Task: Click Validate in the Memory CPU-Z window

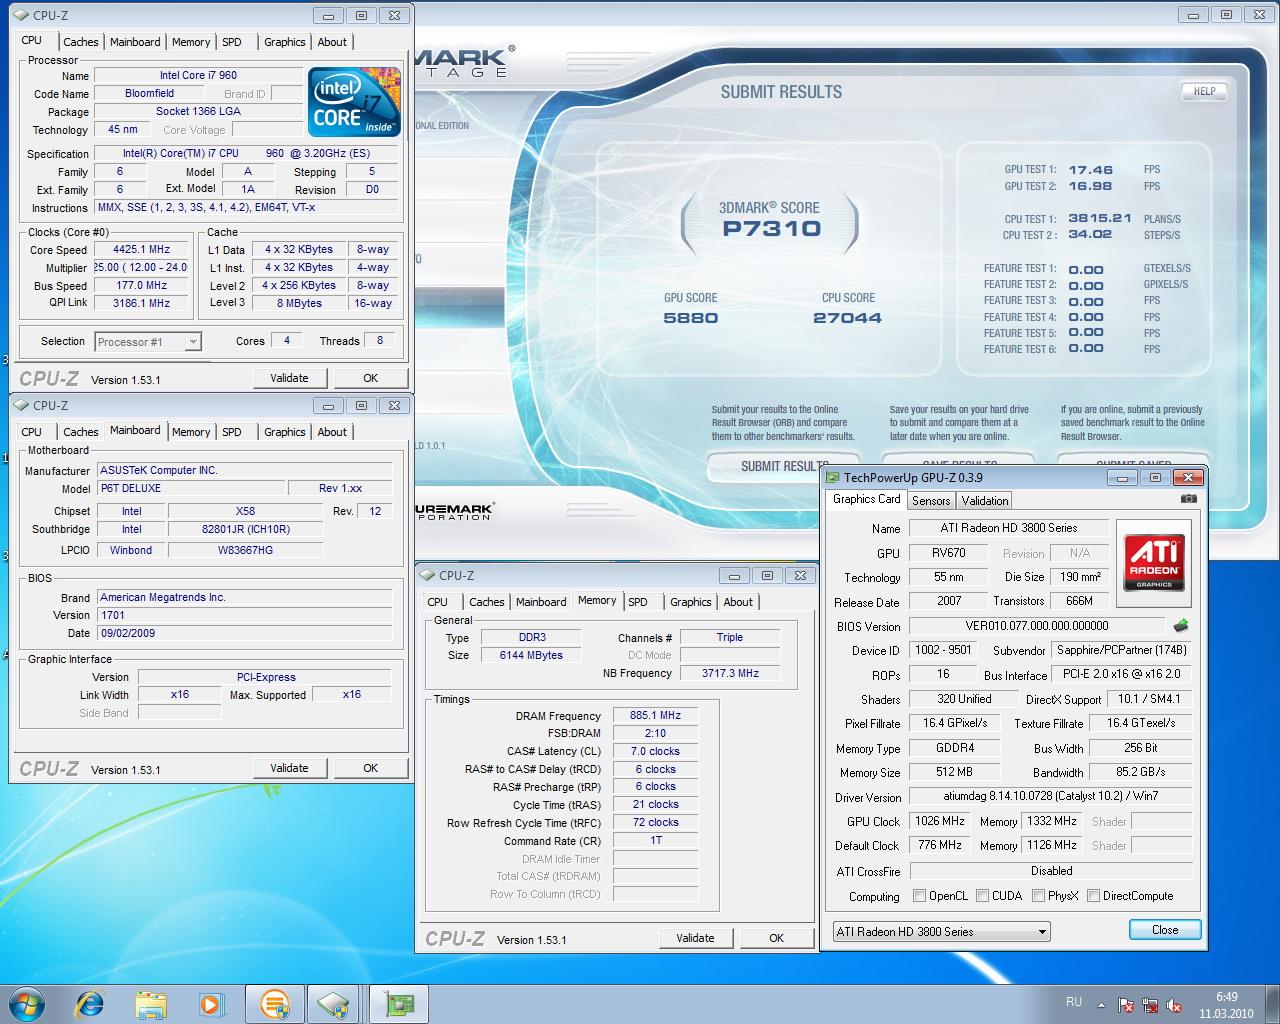Action: click(695, 938)
